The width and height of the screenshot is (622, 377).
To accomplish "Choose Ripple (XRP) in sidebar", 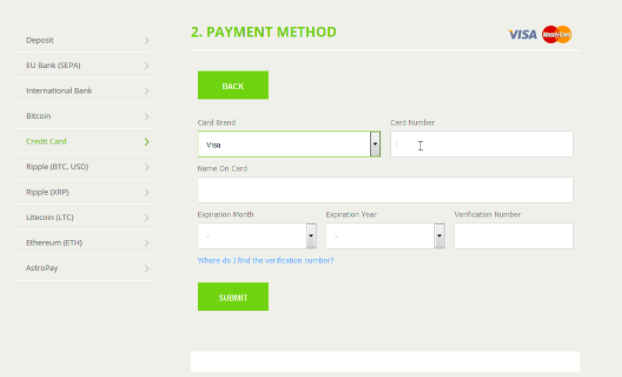I will 85,192.
